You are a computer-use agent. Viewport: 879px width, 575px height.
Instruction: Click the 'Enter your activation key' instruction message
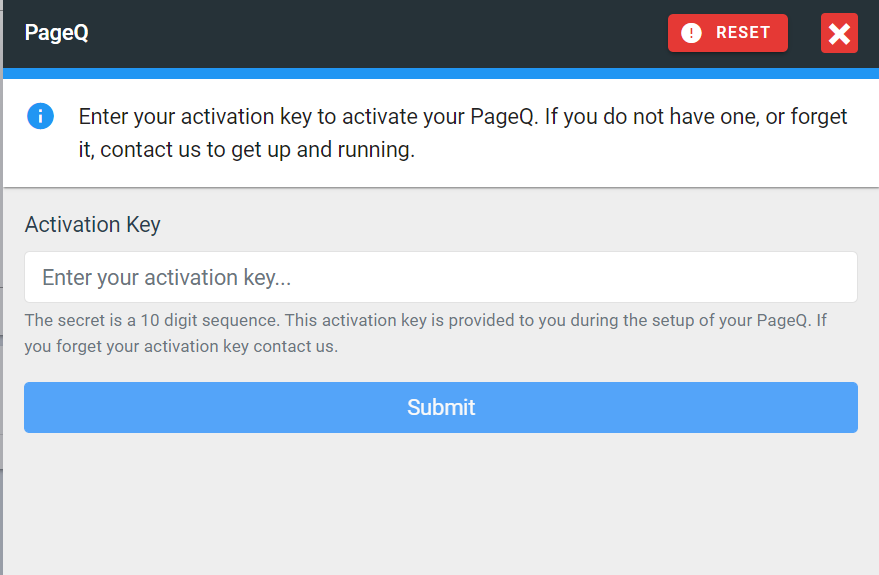[462, 117]
